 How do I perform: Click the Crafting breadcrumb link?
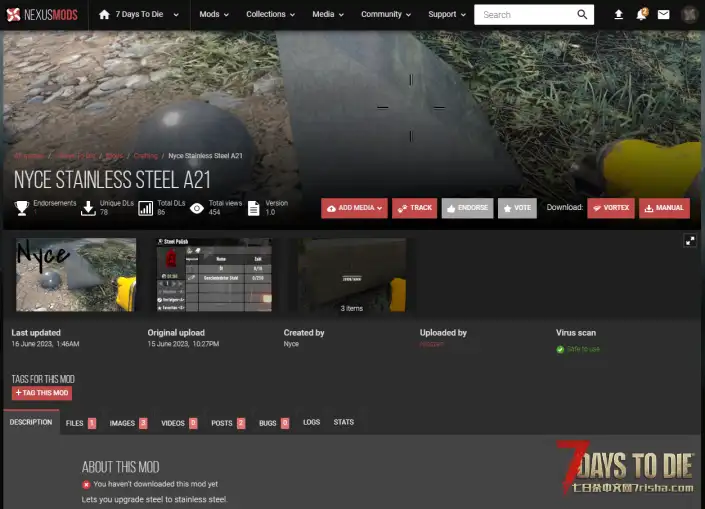click(x=146, y=156)
